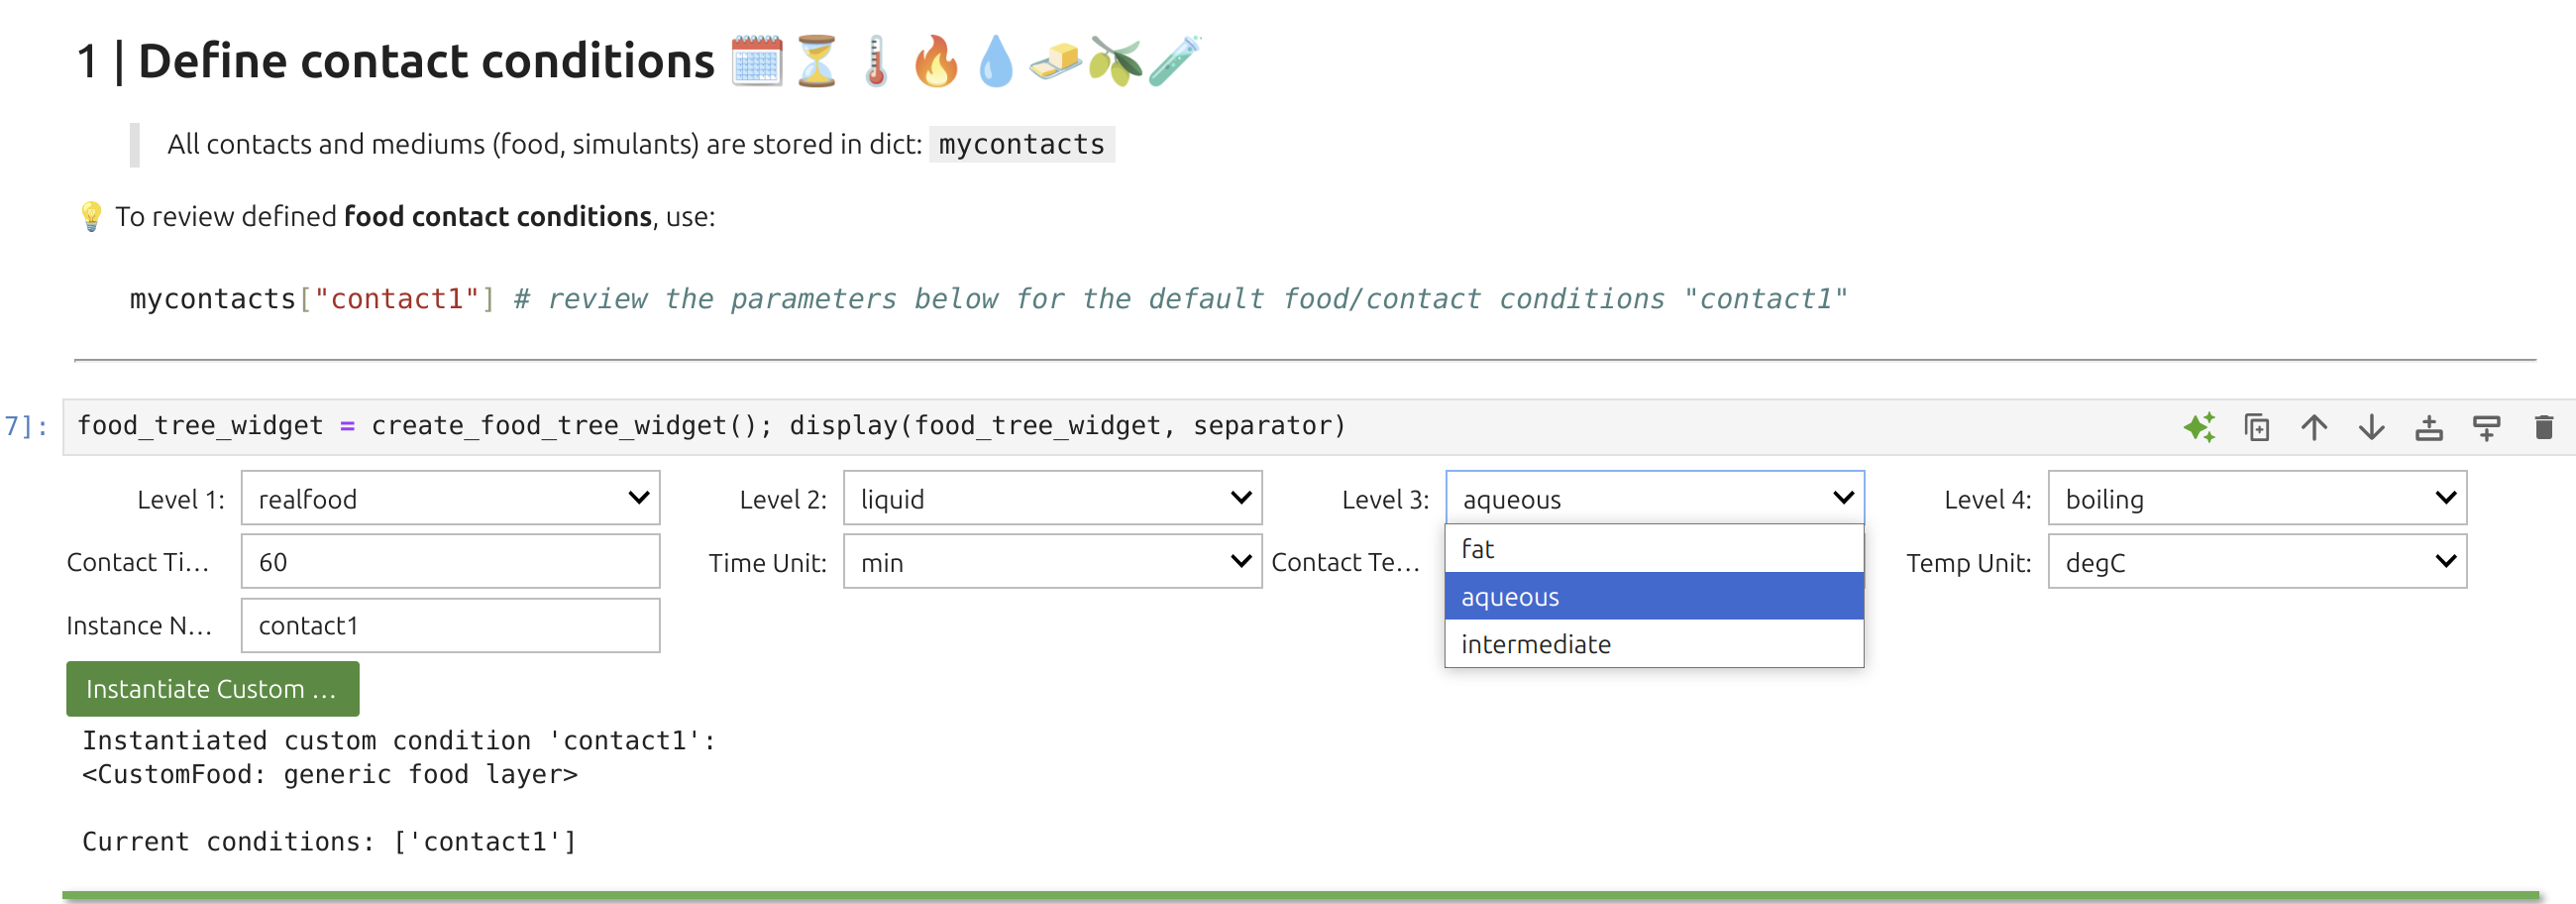The width and height of the screenshot is (2576, 904).
Task: Click the AI sparkle icon in cell toolbar
Action: coord(2199,428)
